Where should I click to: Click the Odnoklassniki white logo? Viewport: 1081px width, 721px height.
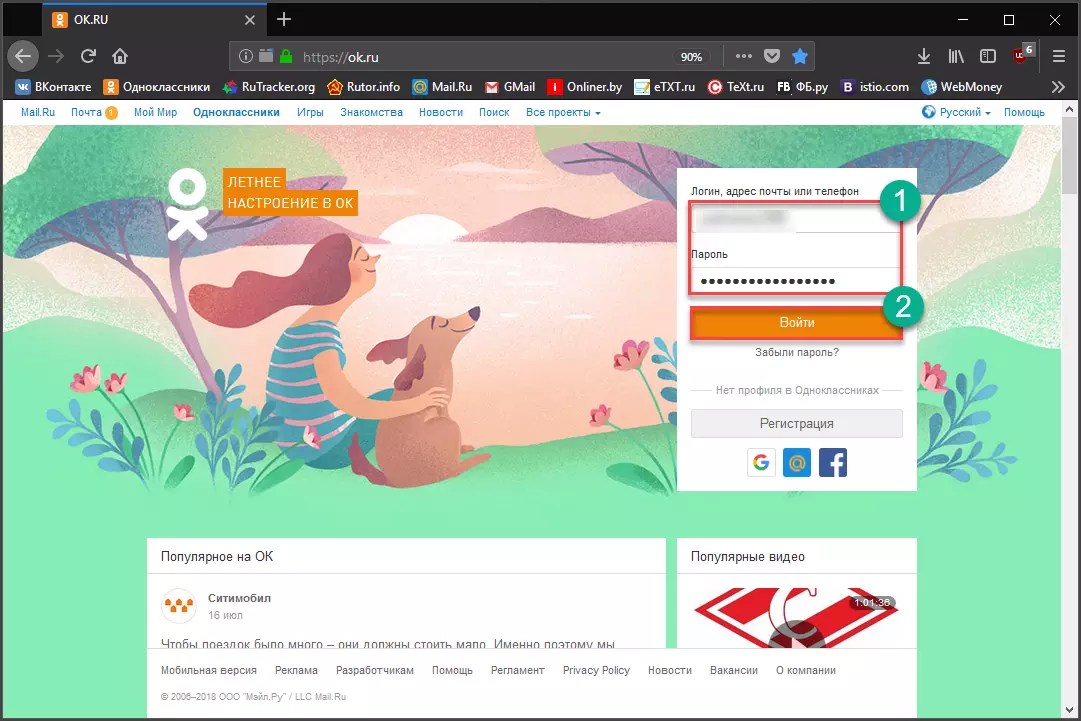pyautogui.click(x=188, y=205)
